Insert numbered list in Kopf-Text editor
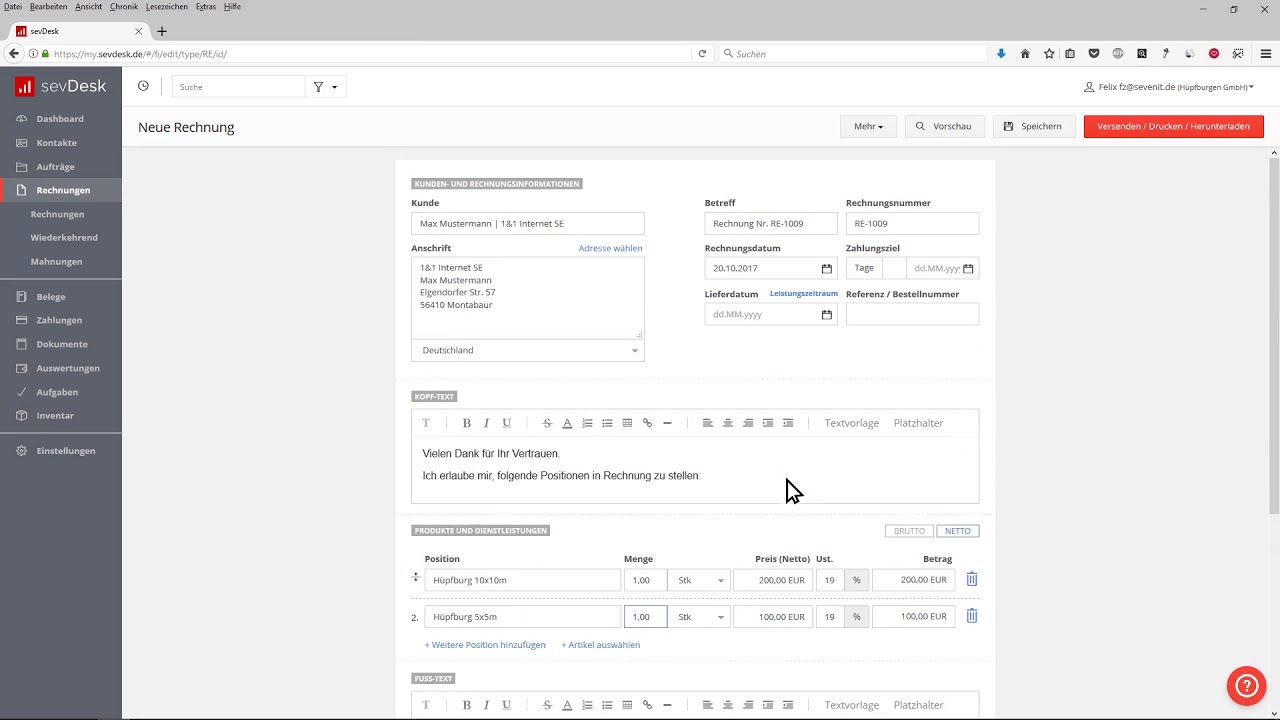The height and width of the screenshot is (720, 1280). [587, 423]
